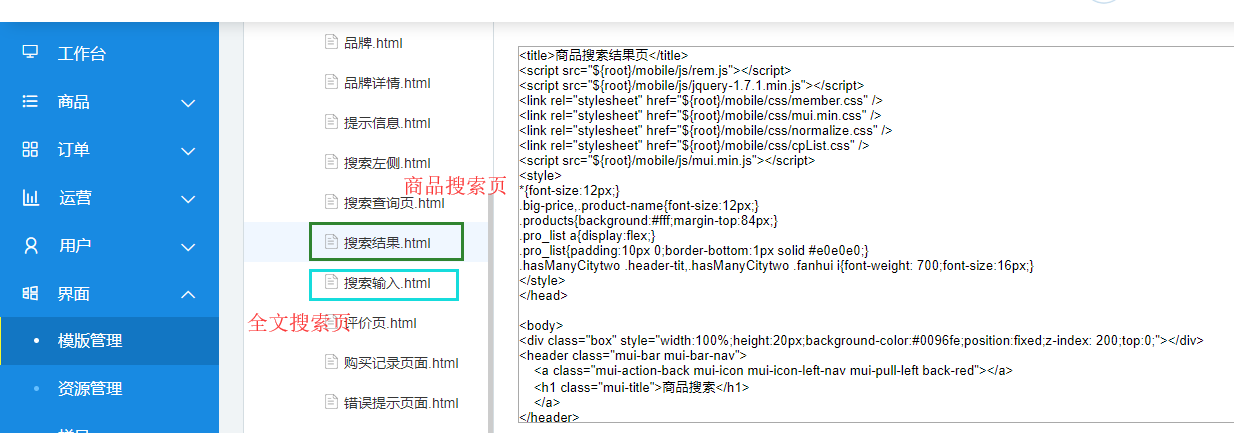
Task: Click the 商品 list icon in sidebar
Action: point(30,101)
